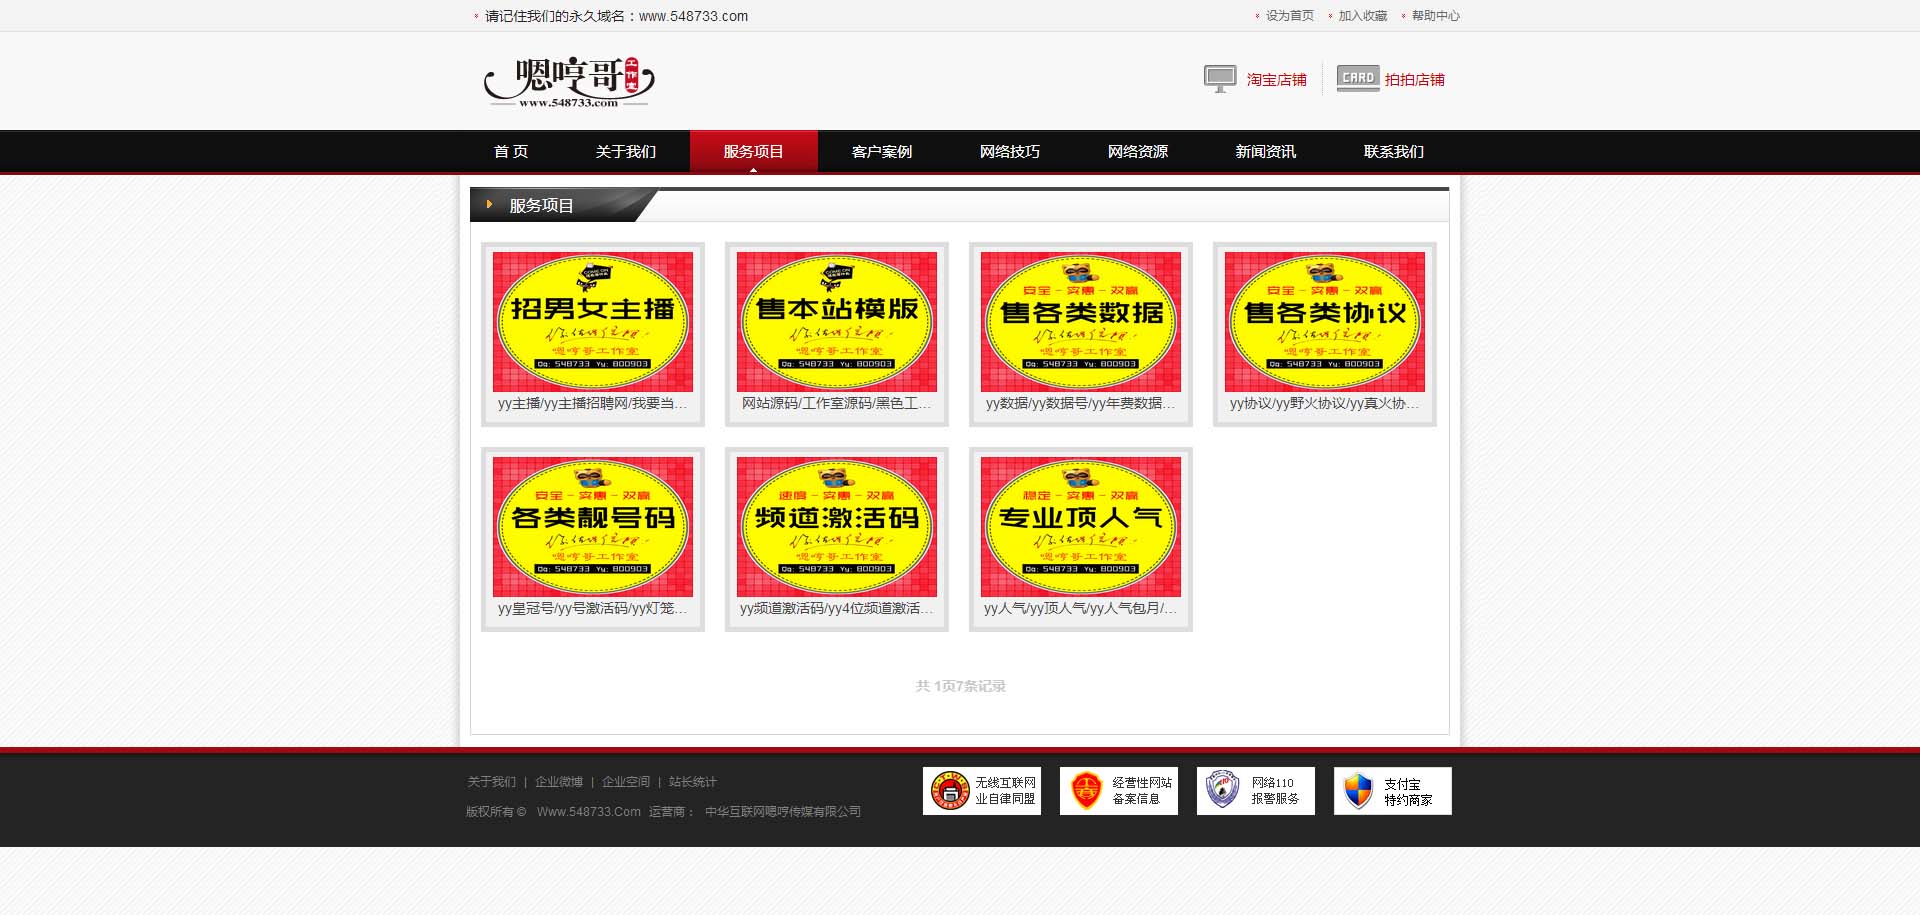The width and height of the screenshot is (1920, 915).
Task: Open the 网络资源 navigation tab
Action: coord(1138,152)
